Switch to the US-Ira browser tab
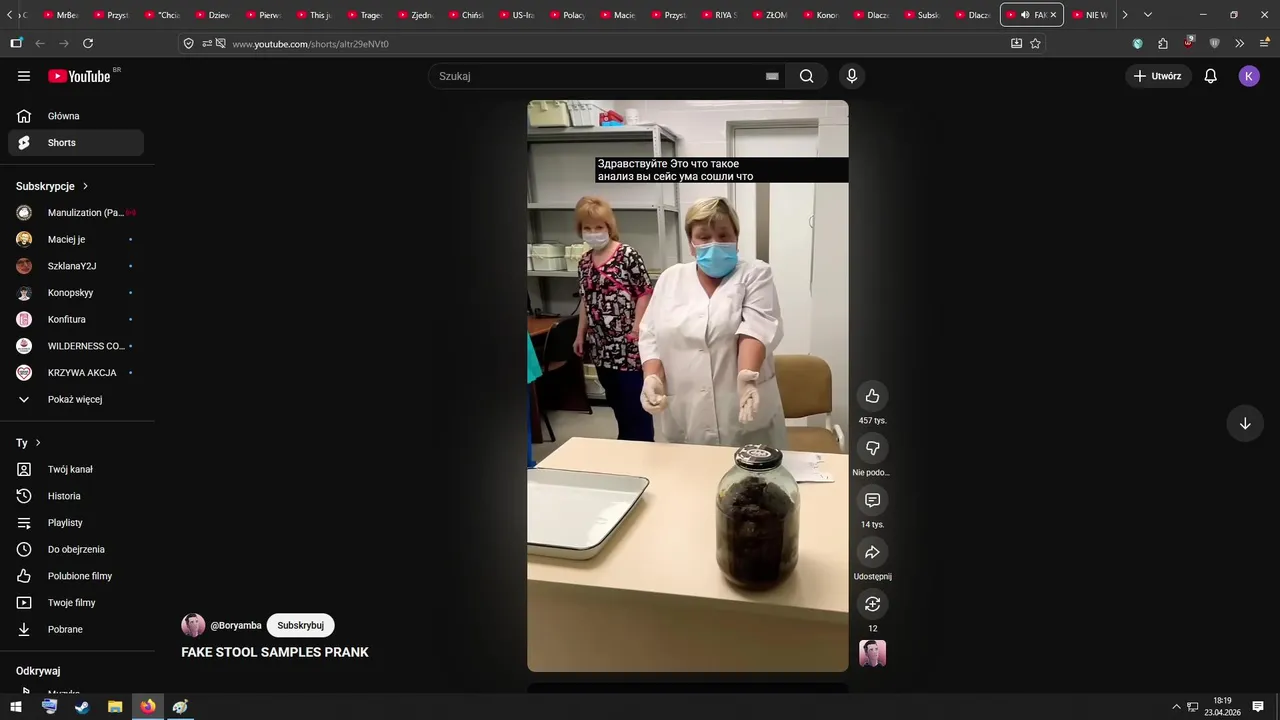 (x=517, y=15)
